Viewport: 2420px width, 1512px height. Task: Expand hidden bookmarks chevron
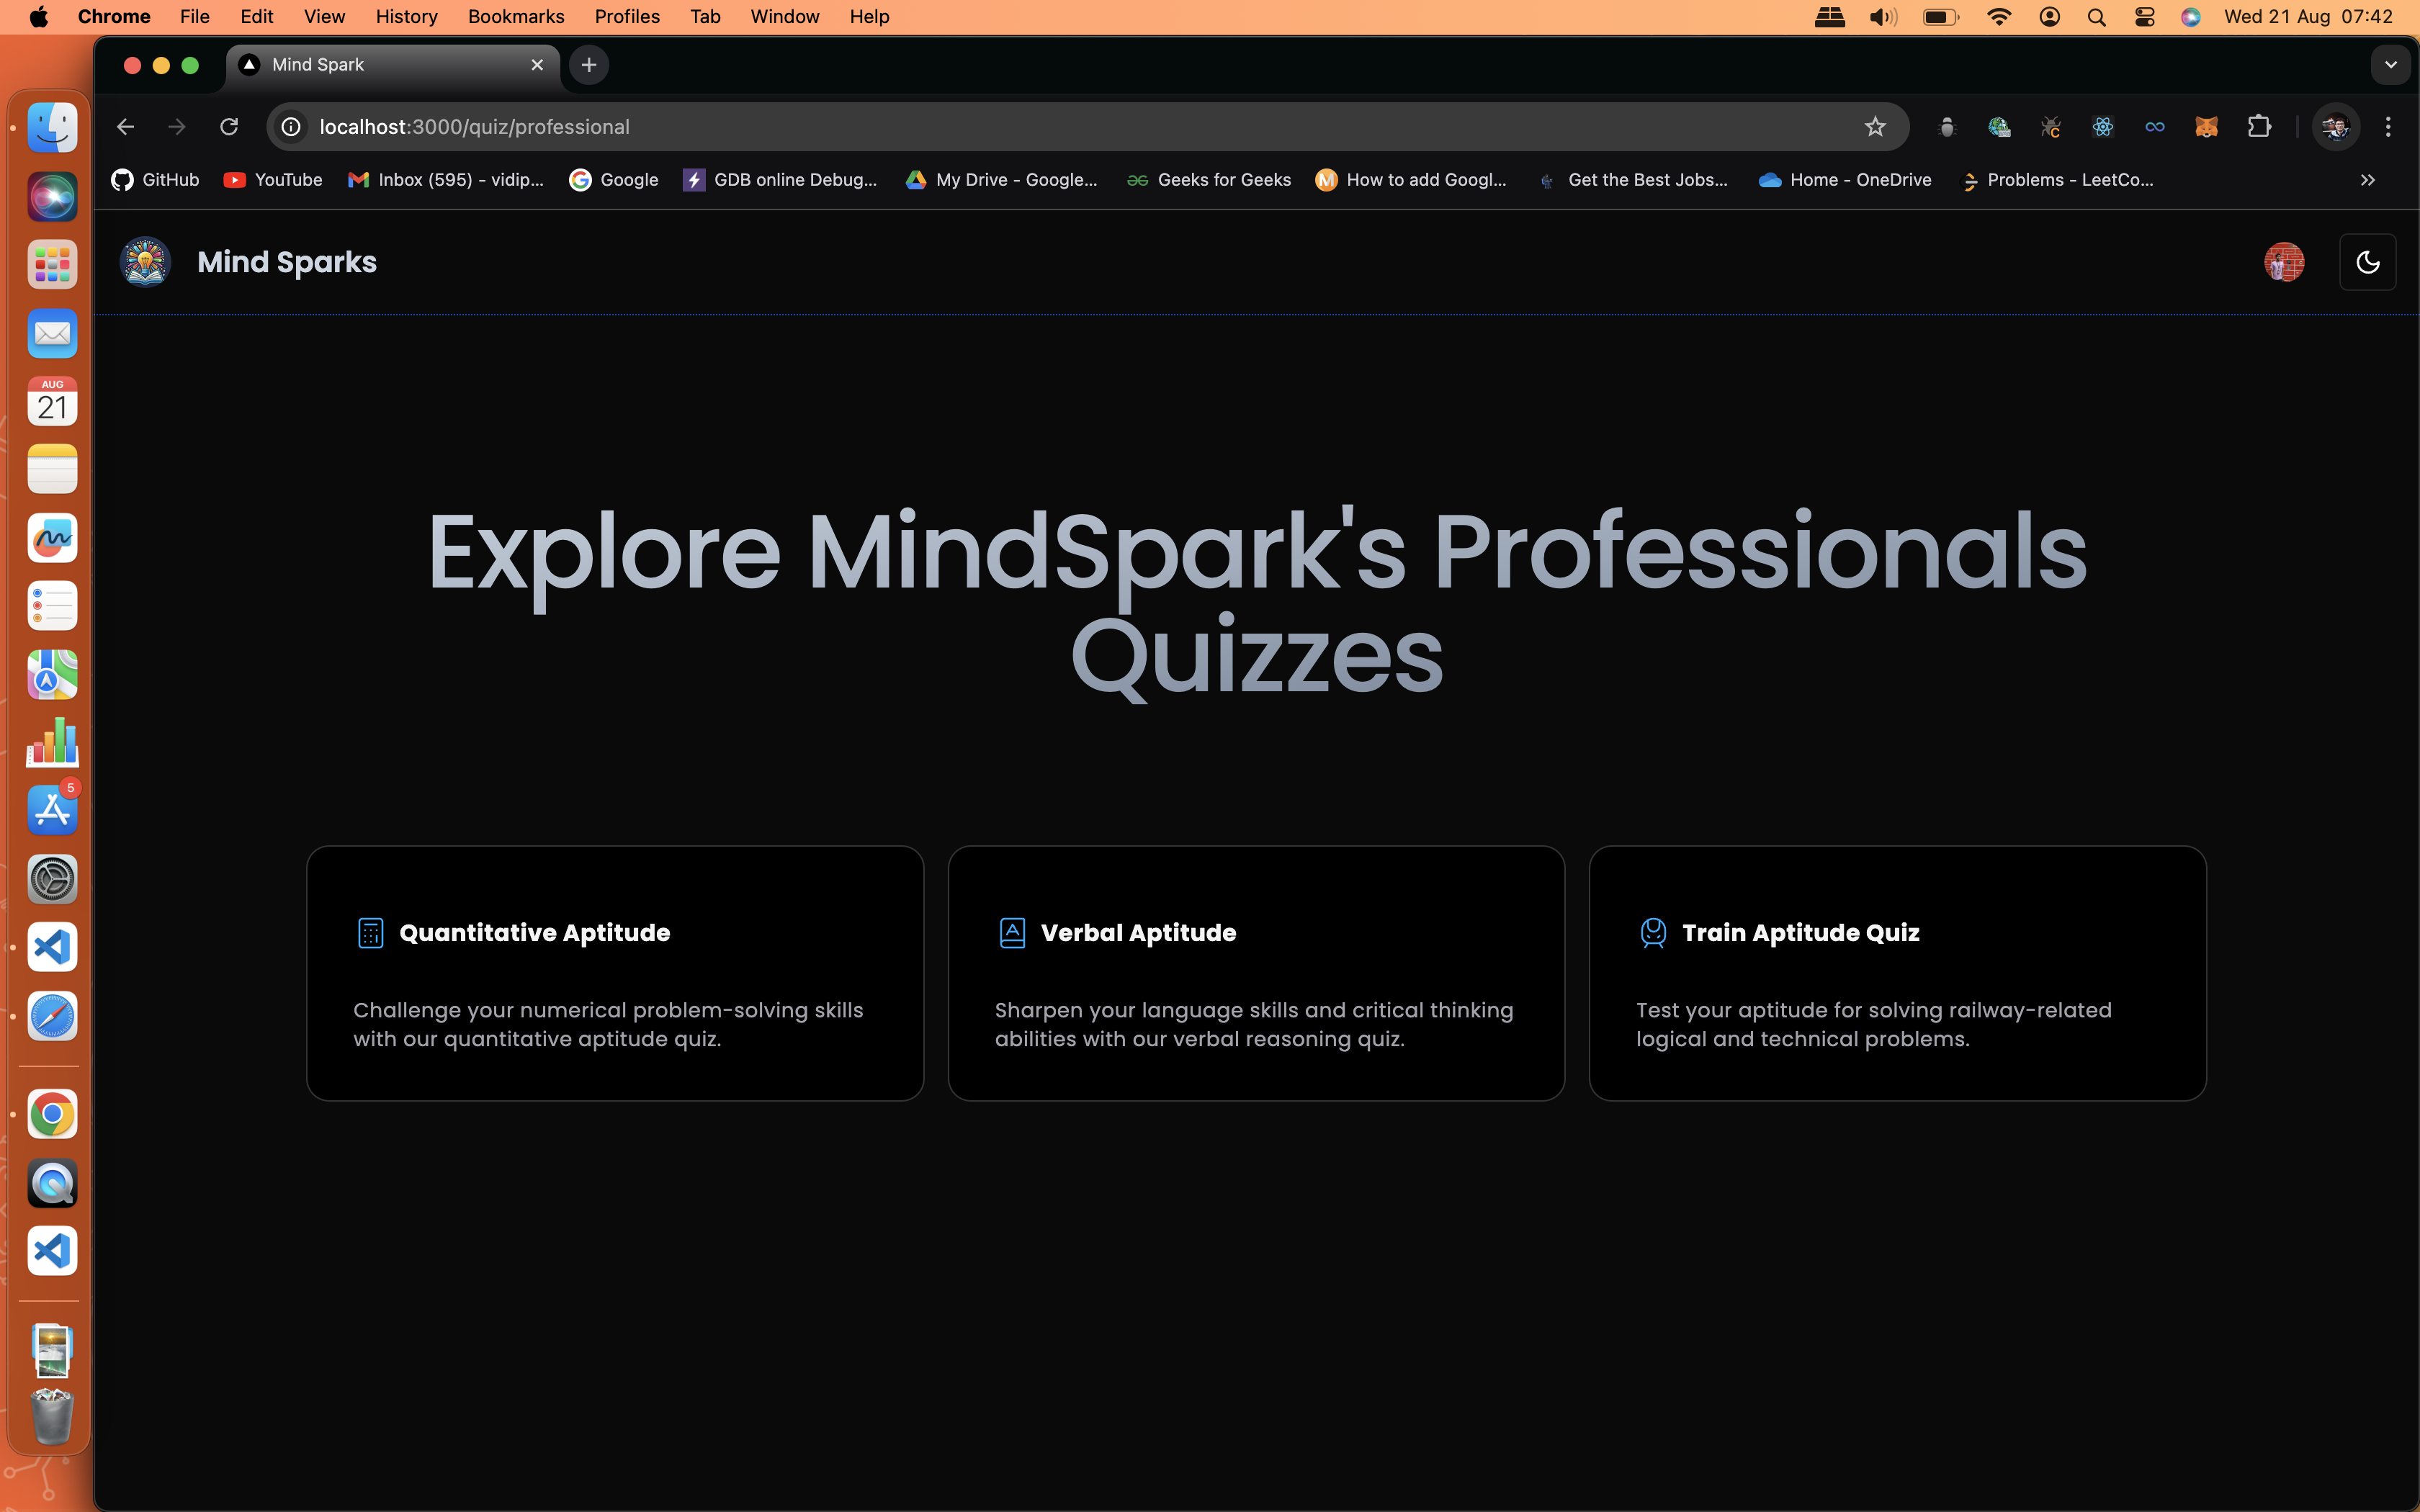(x=2367, y=180)
